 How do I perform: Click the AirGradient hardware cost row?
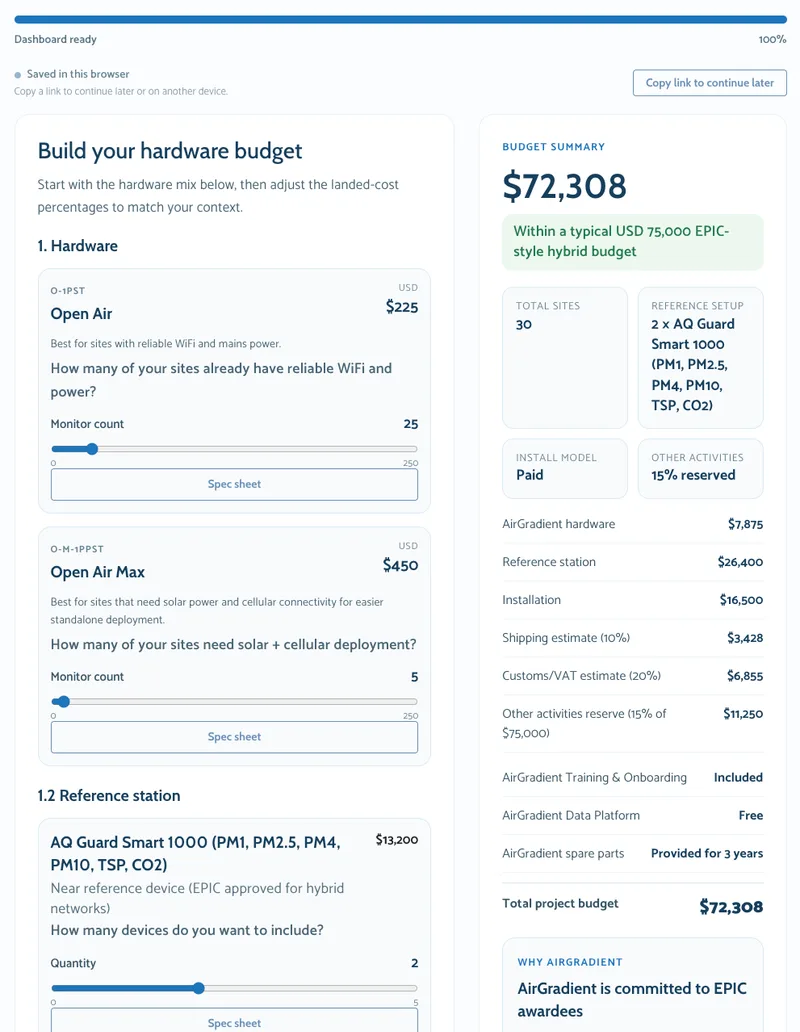(632, 524)
